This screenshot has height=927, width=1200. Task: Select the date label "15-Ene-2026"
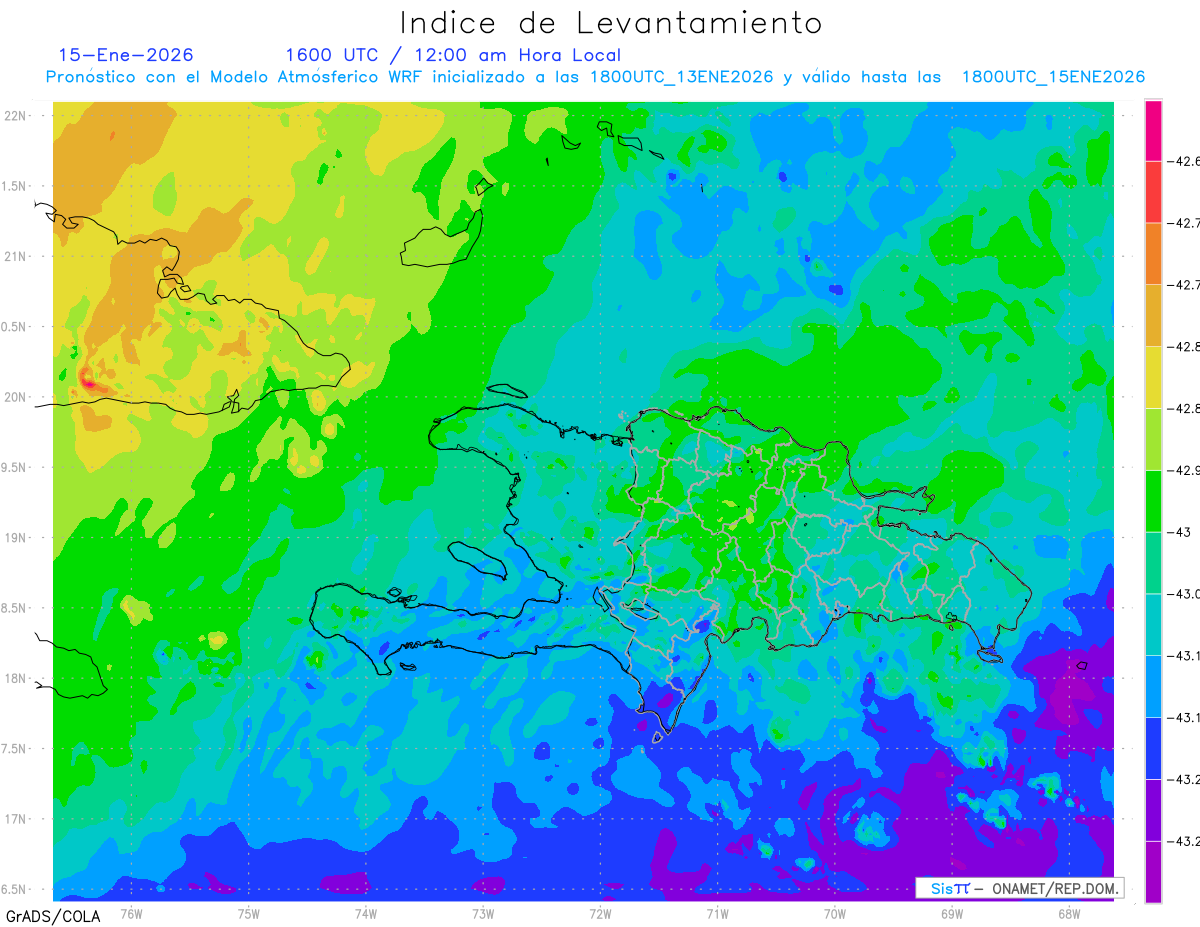126,55
